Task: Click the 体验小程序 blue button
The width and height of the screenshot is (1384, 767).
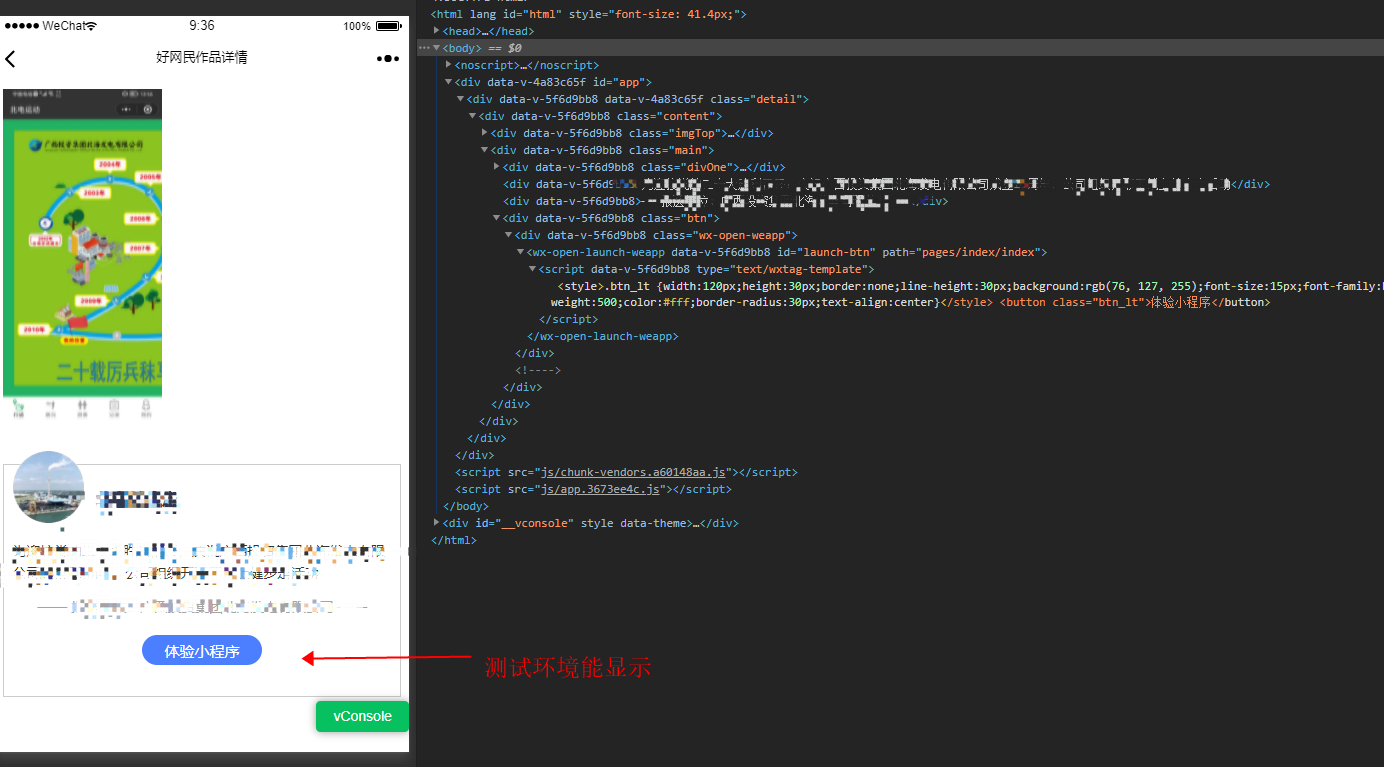Action: coord(201,650)
